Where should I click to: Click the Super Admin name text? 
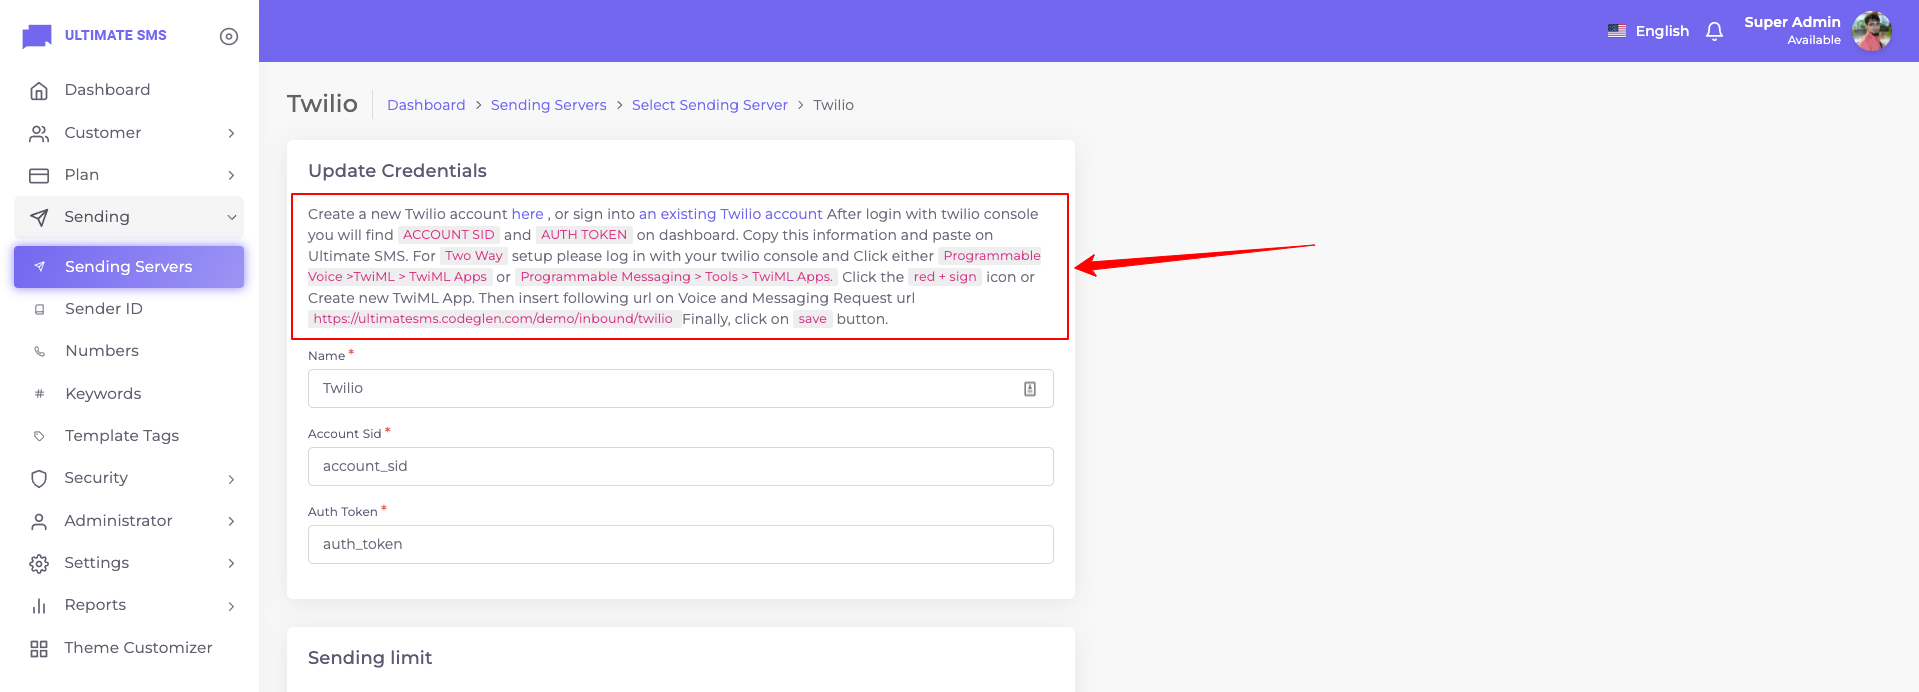[x=1792, y=22]
